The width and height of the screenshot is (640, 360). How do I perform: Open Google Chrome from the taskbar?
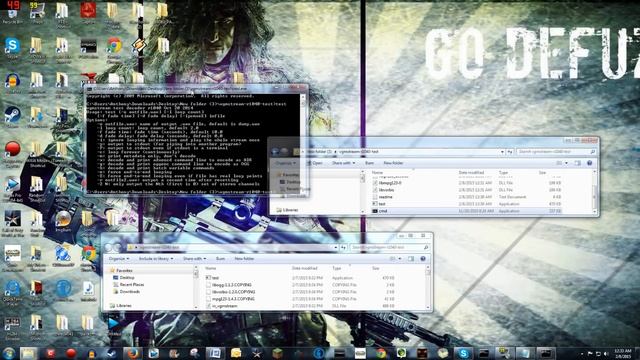click(381, 353)
